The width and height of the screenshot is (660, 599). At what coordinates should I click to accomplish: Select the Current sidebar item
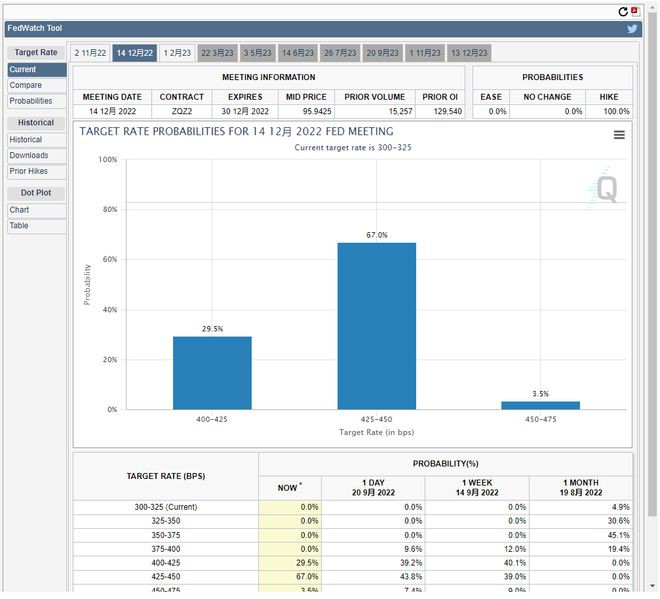click(x=23, y=70)
